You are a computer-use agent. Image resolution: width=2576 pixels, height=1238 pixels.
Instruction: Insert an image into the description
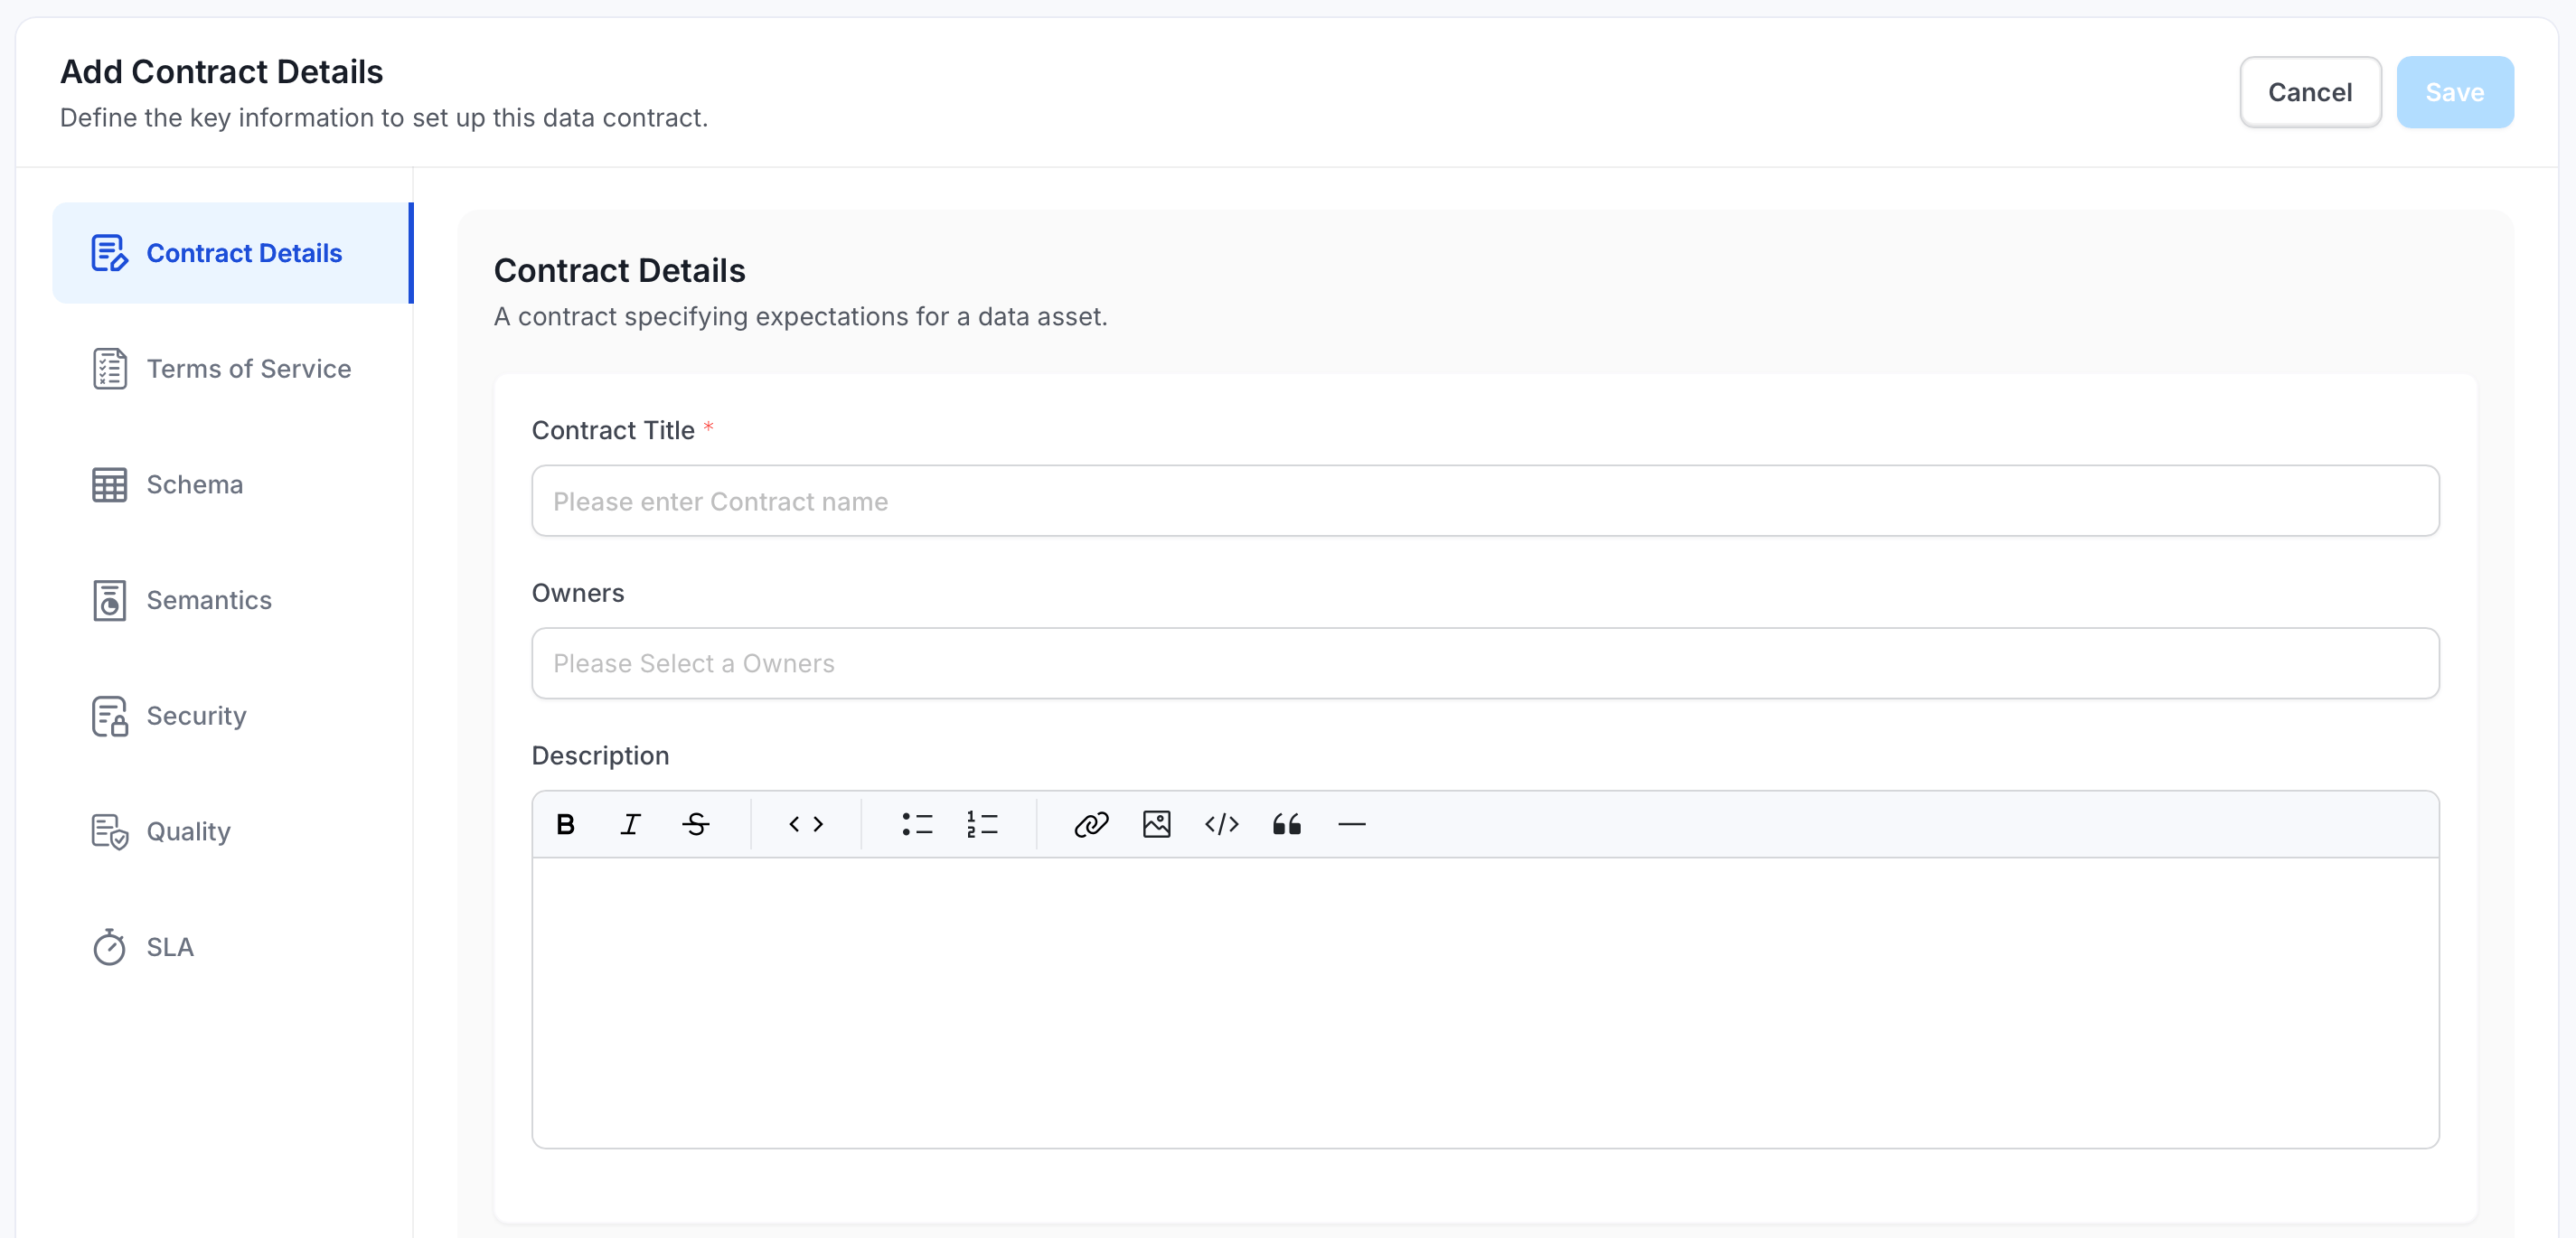(x=1157, y=824)
